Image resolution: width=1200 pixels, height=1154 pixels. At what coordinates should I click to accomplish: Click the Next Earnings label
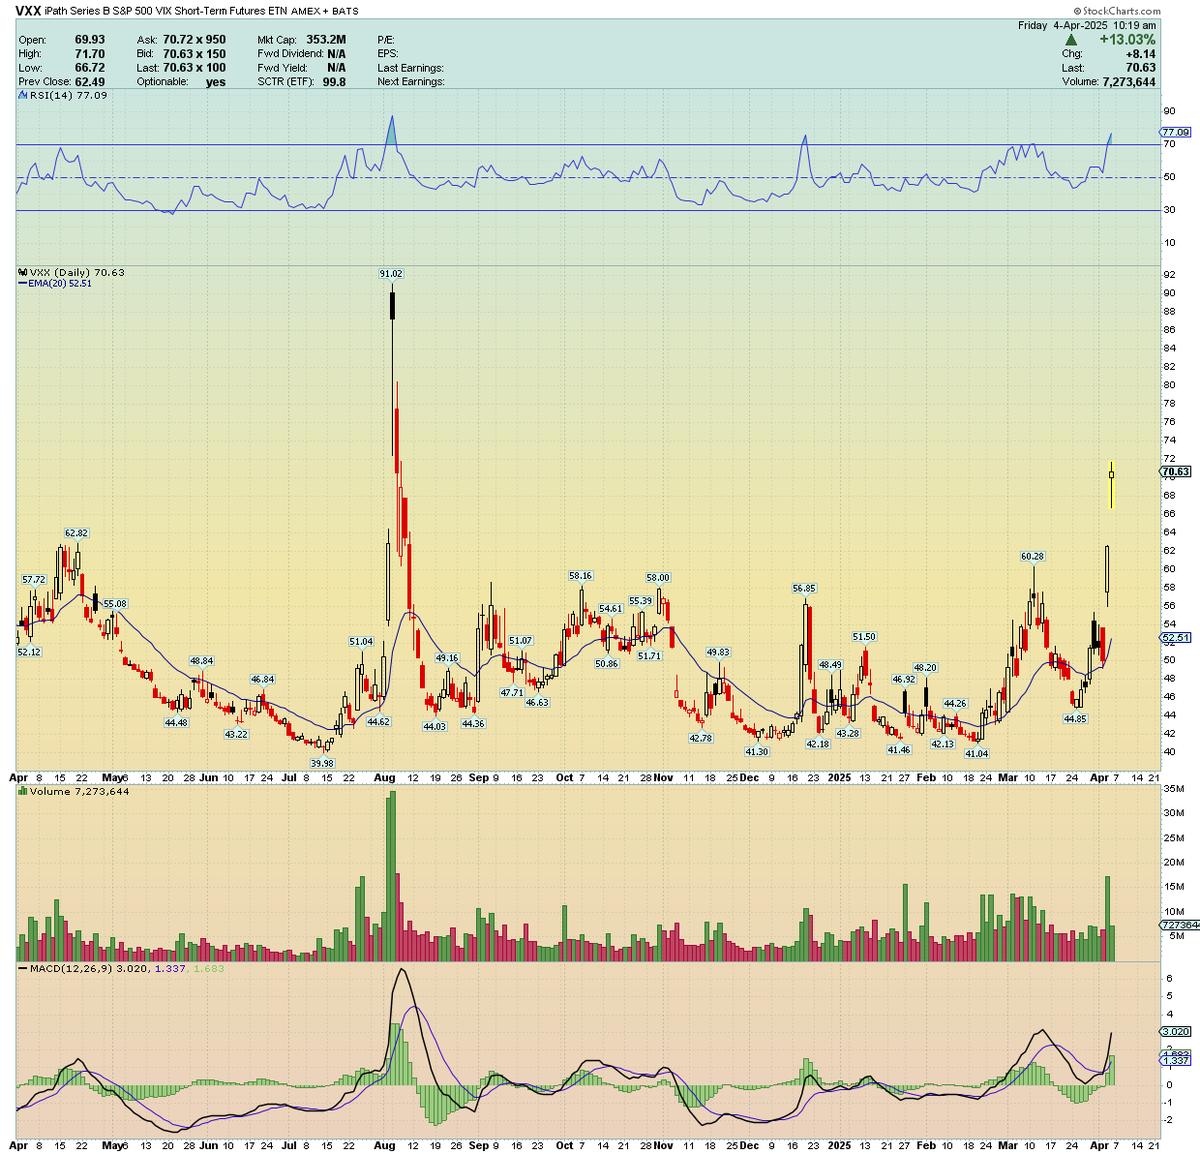[x=411, y=82]
